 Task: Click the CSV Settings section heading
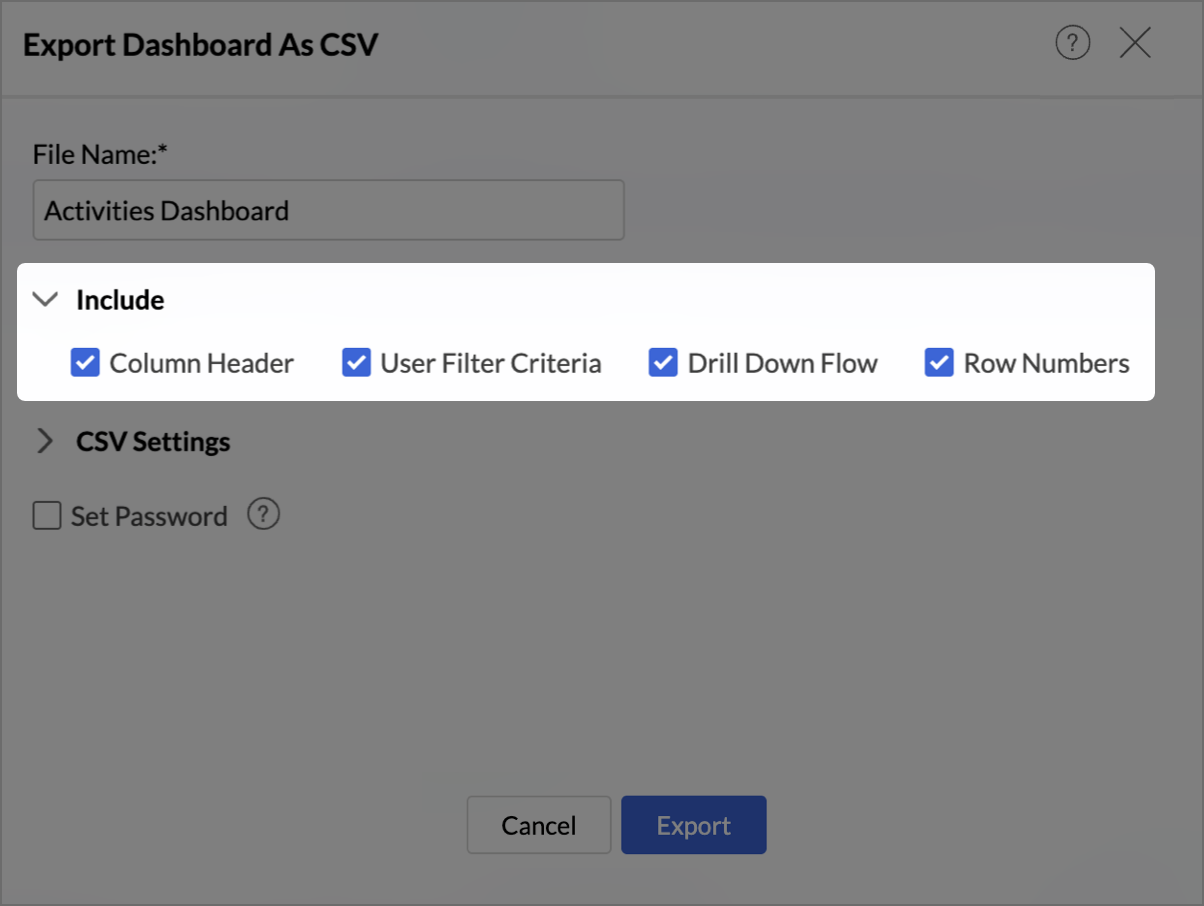(153, 441)
